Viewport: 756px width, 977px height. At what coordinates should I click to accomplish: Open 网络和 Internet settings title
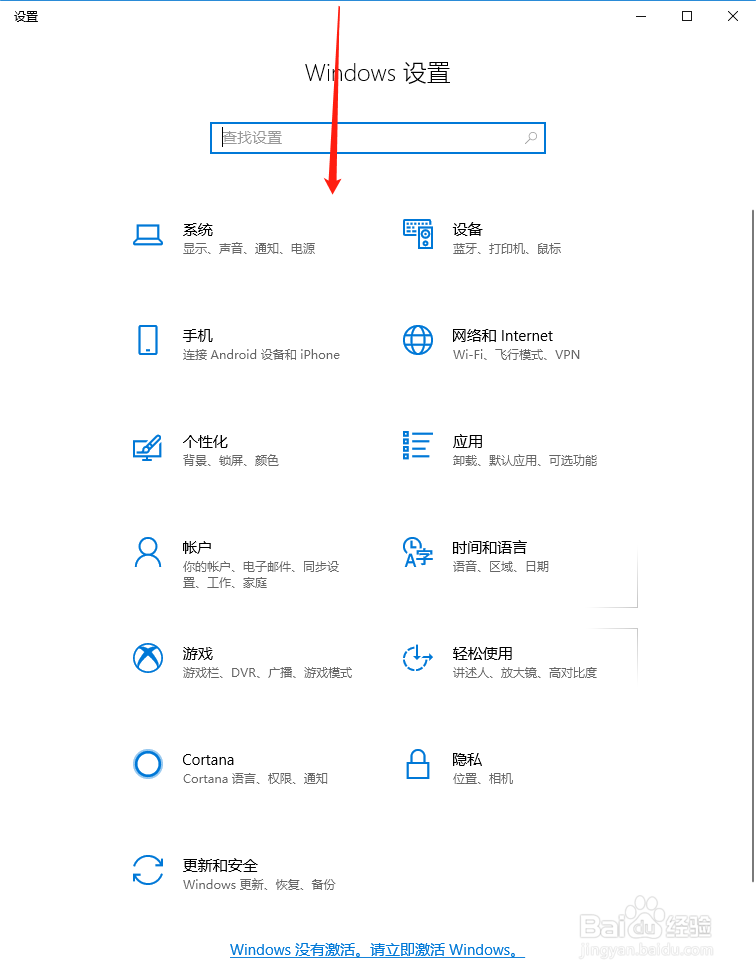pos(502,336)
